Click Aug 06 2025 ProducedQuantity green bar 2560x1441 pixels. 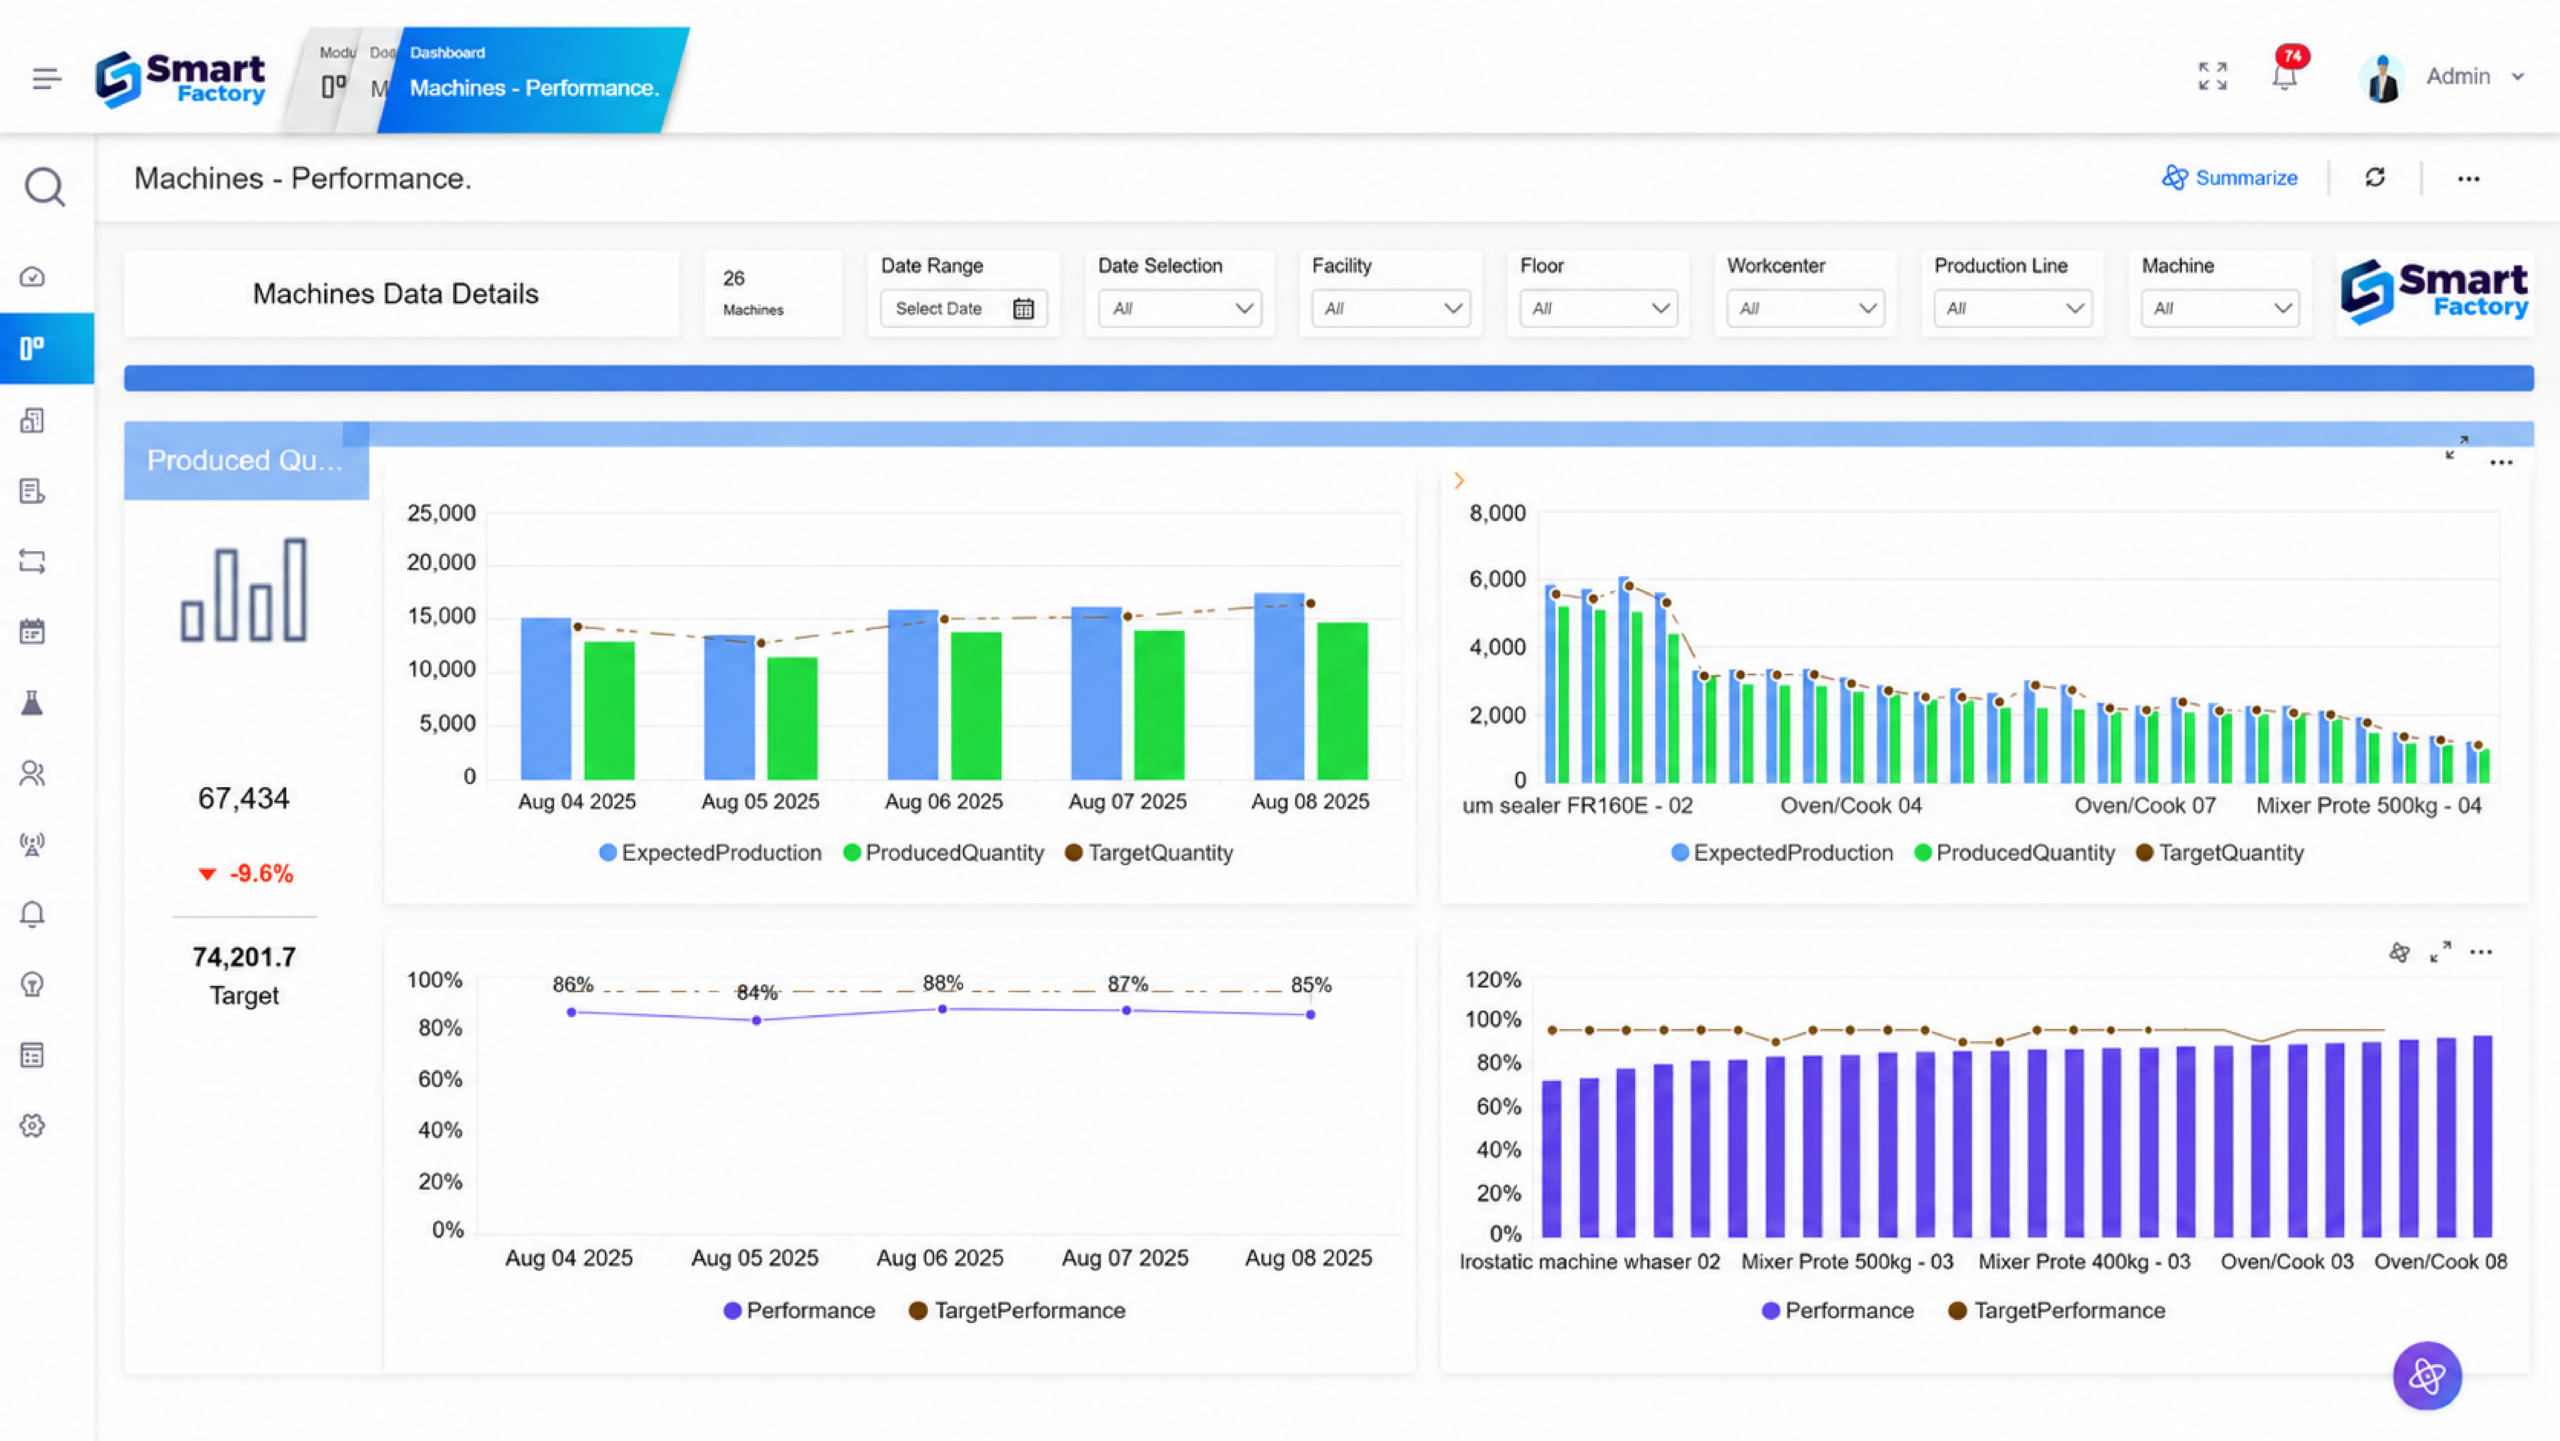(x=976, y=706)
